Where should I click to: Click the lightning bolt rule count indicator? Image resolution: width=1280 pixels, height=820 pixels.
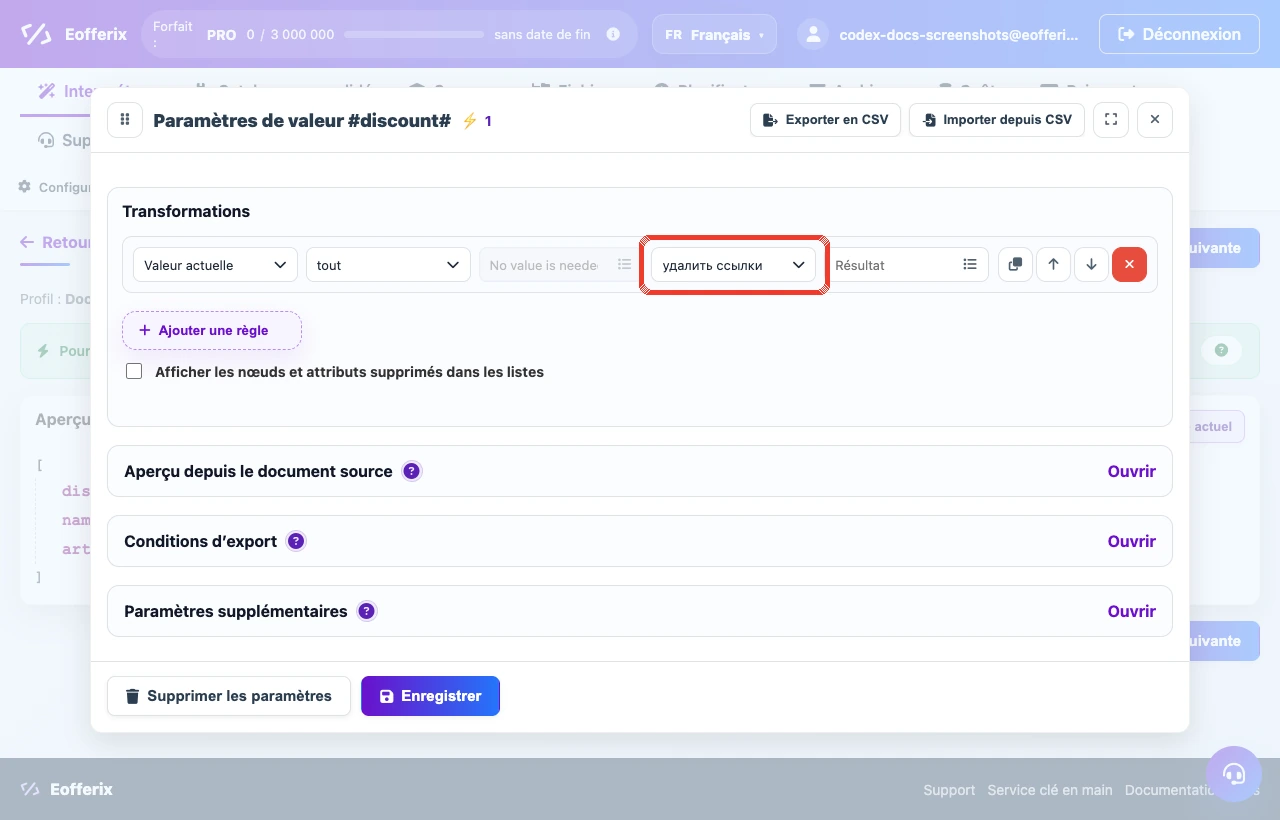(476, 121)
